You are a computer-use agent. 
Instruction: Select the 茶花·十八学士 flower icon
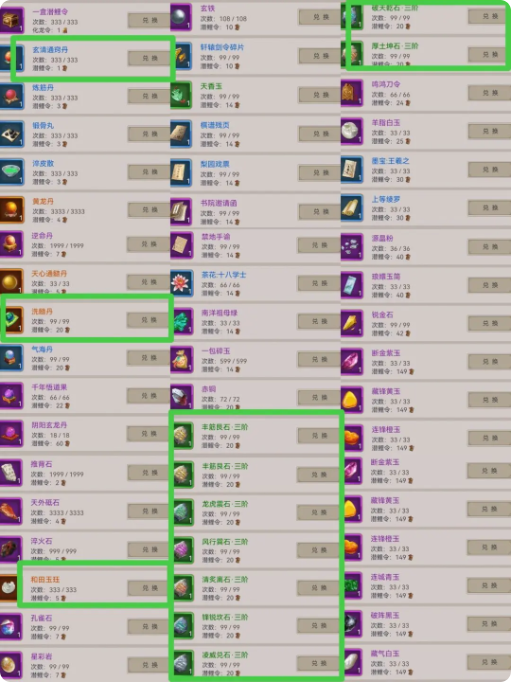(181, 284)
